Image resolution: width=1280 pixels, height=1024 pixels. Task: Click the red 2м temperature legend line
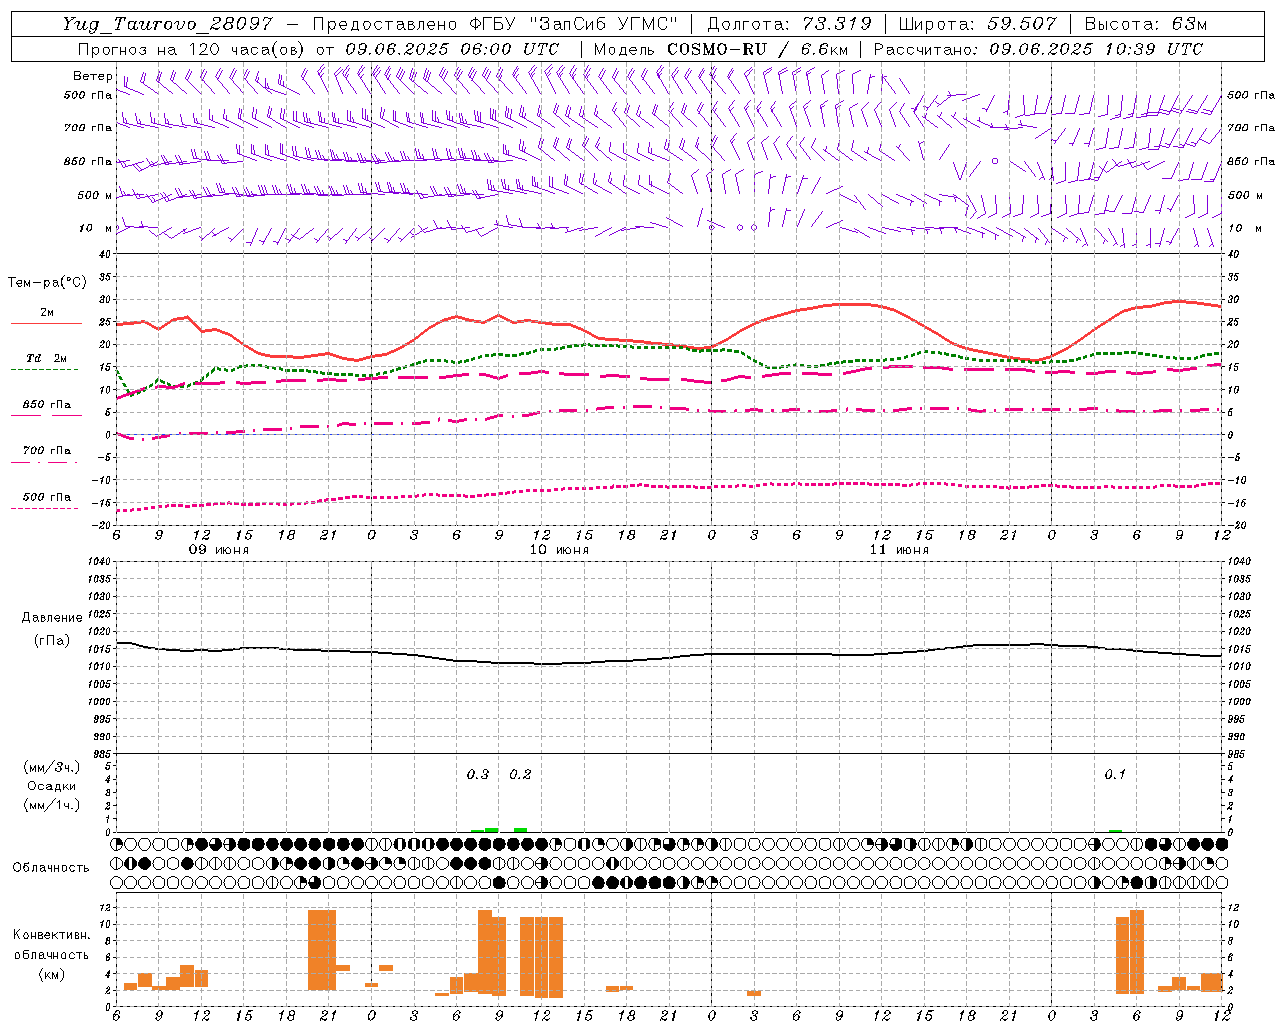(46, 323)
